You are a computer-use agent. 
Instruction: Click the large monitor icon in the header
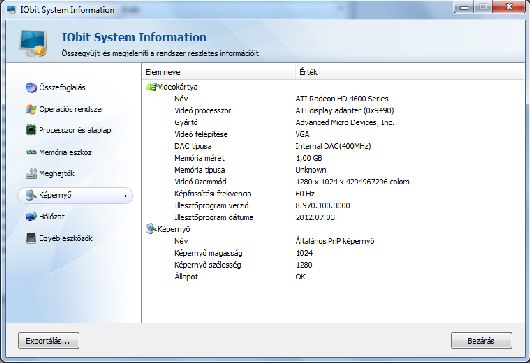click(x=32, y=43)
